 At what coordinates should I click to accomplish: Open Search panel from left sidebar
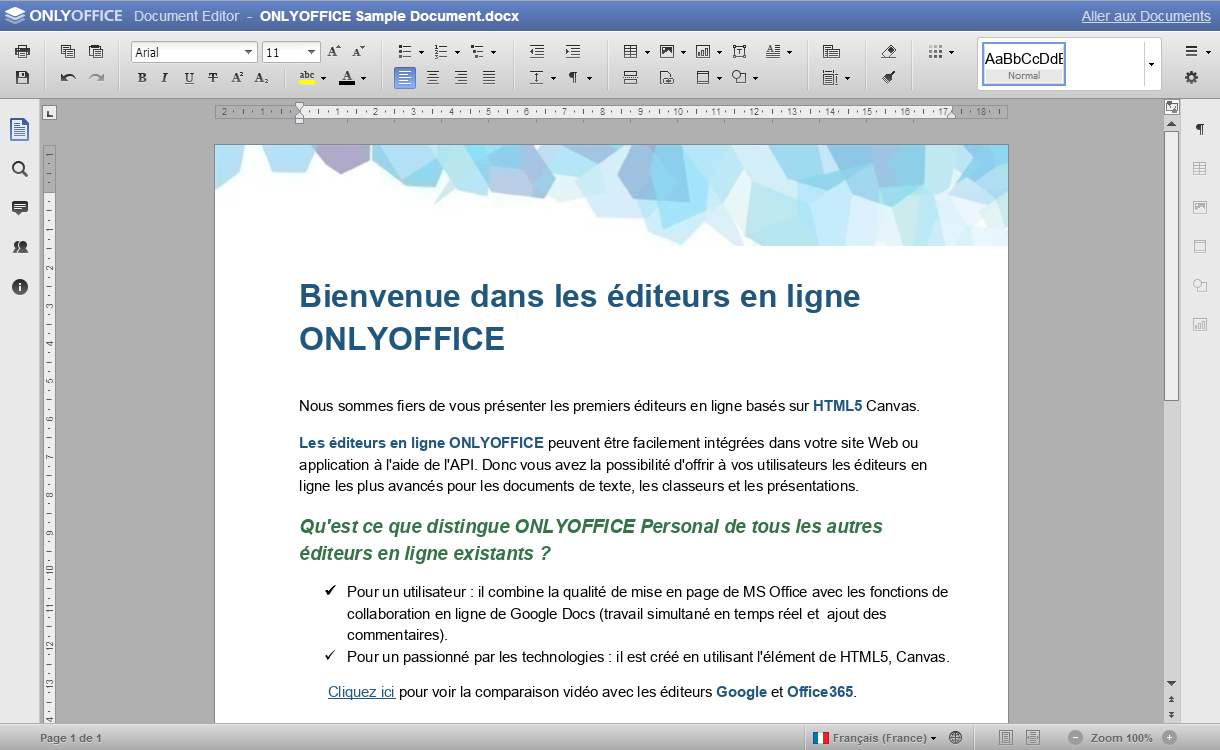[20, 169]
